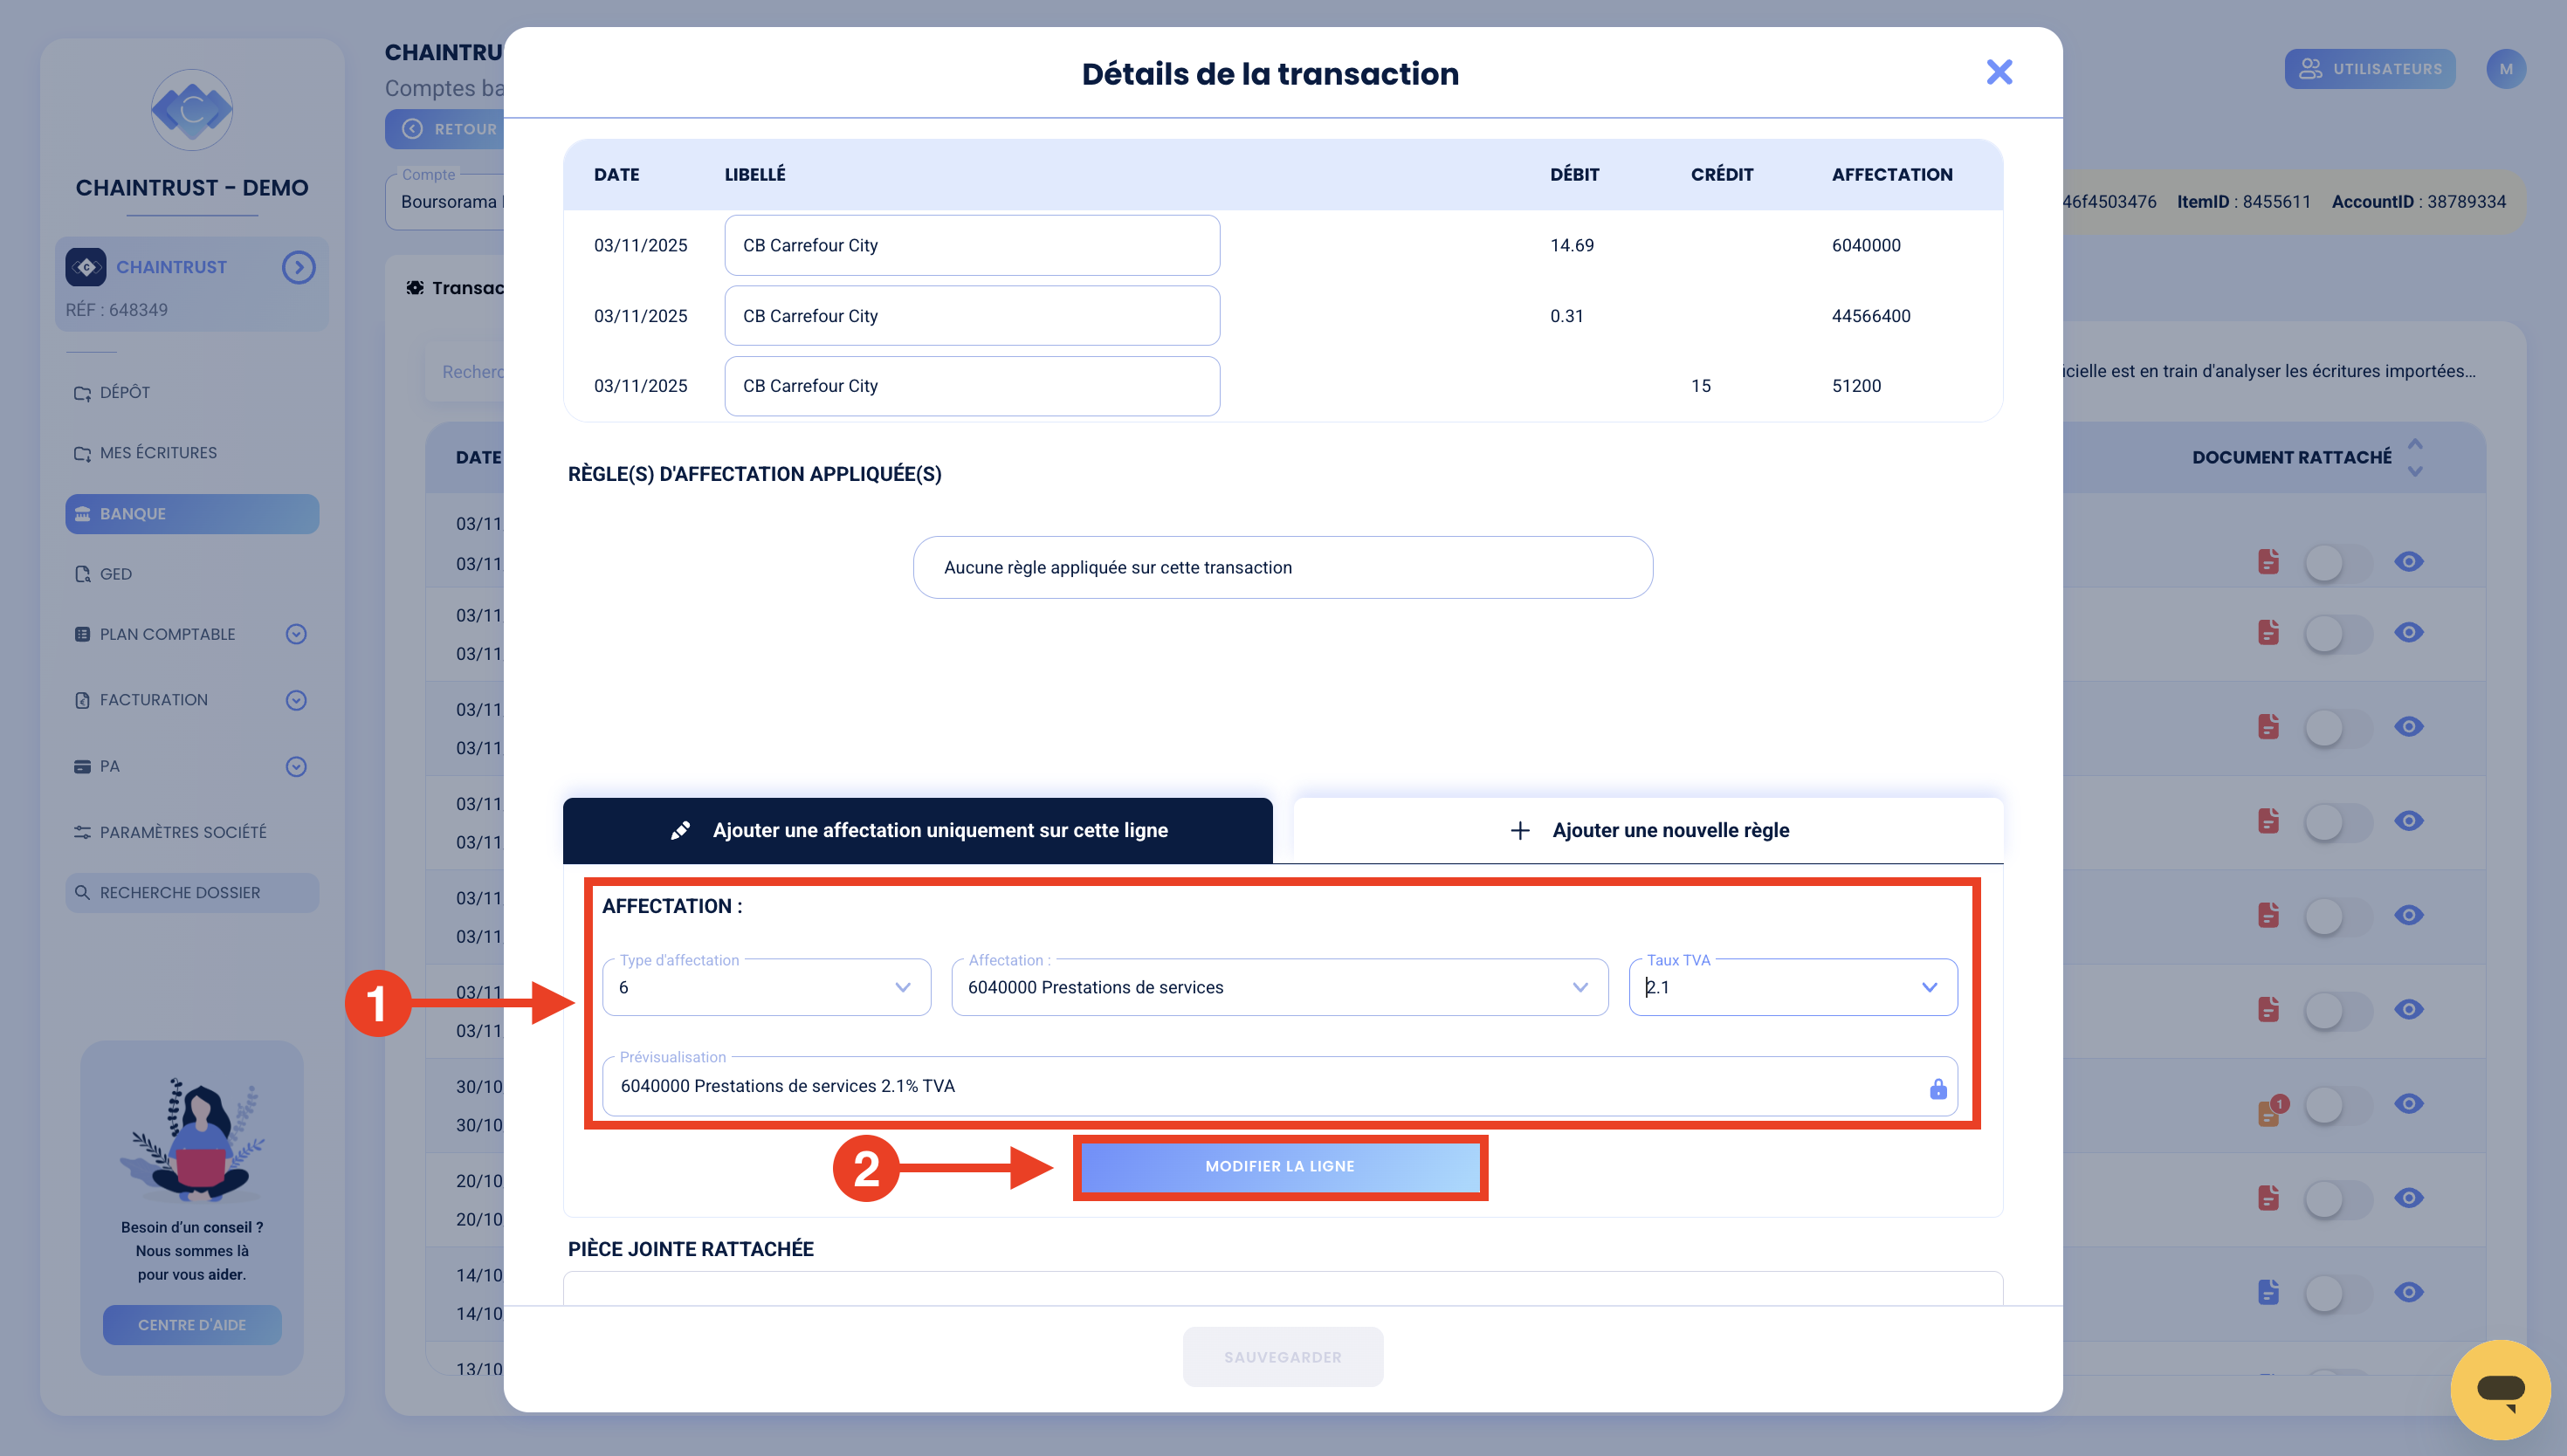Click the eye icon of fourth transaction row

(x=2409, y=821)
